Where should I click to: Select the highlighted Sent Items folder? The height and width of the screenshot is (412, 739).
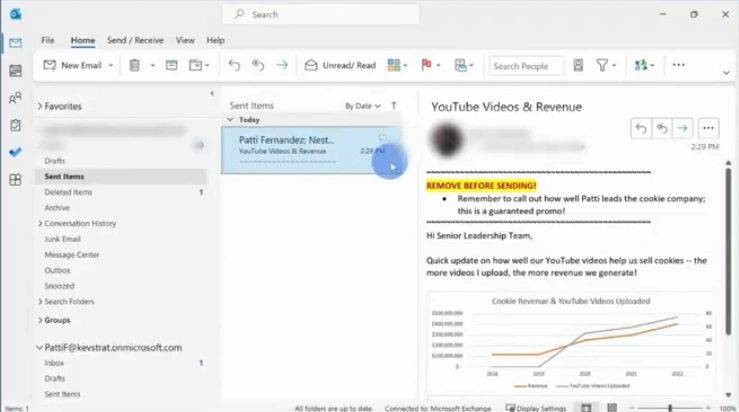click(x=121, y=176)
